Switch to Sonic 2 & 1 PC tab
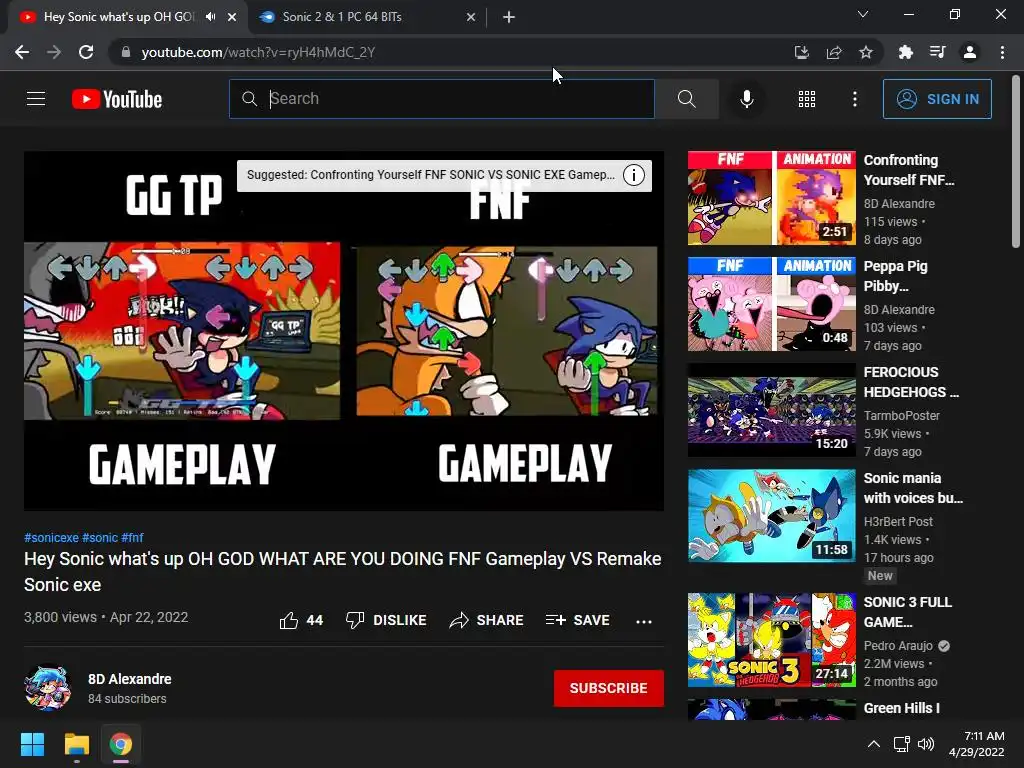The width and height of the screenshot is (1024, 768). coord(367,17)
